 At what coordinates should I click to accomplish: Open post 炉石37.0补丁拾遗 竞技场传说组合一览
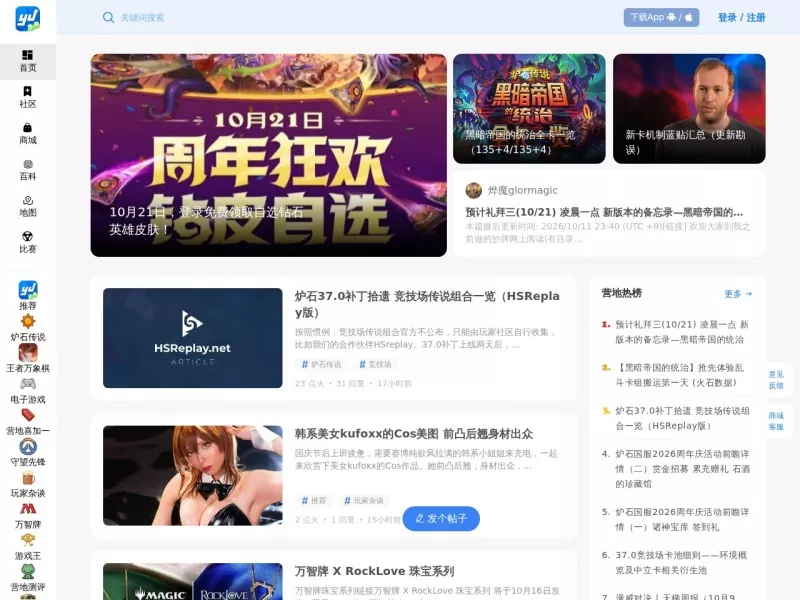[427, 304]
